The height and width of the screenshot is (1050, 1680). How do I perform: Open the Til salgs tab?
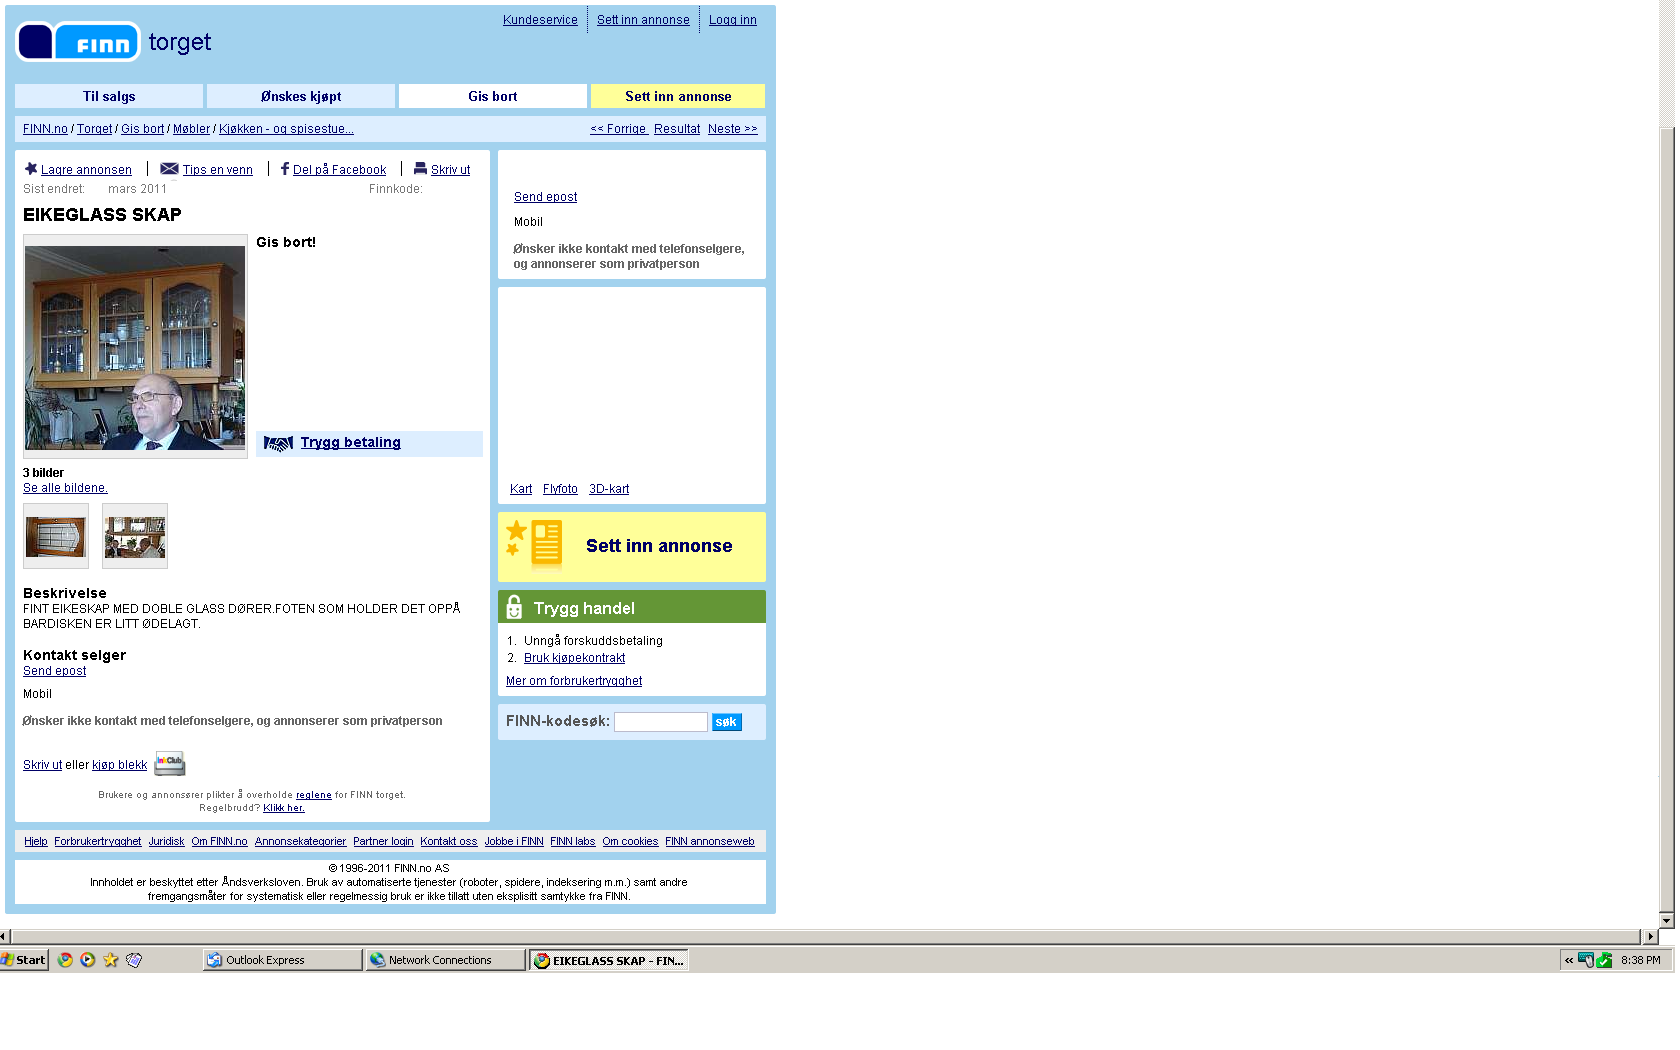(109, 96)
